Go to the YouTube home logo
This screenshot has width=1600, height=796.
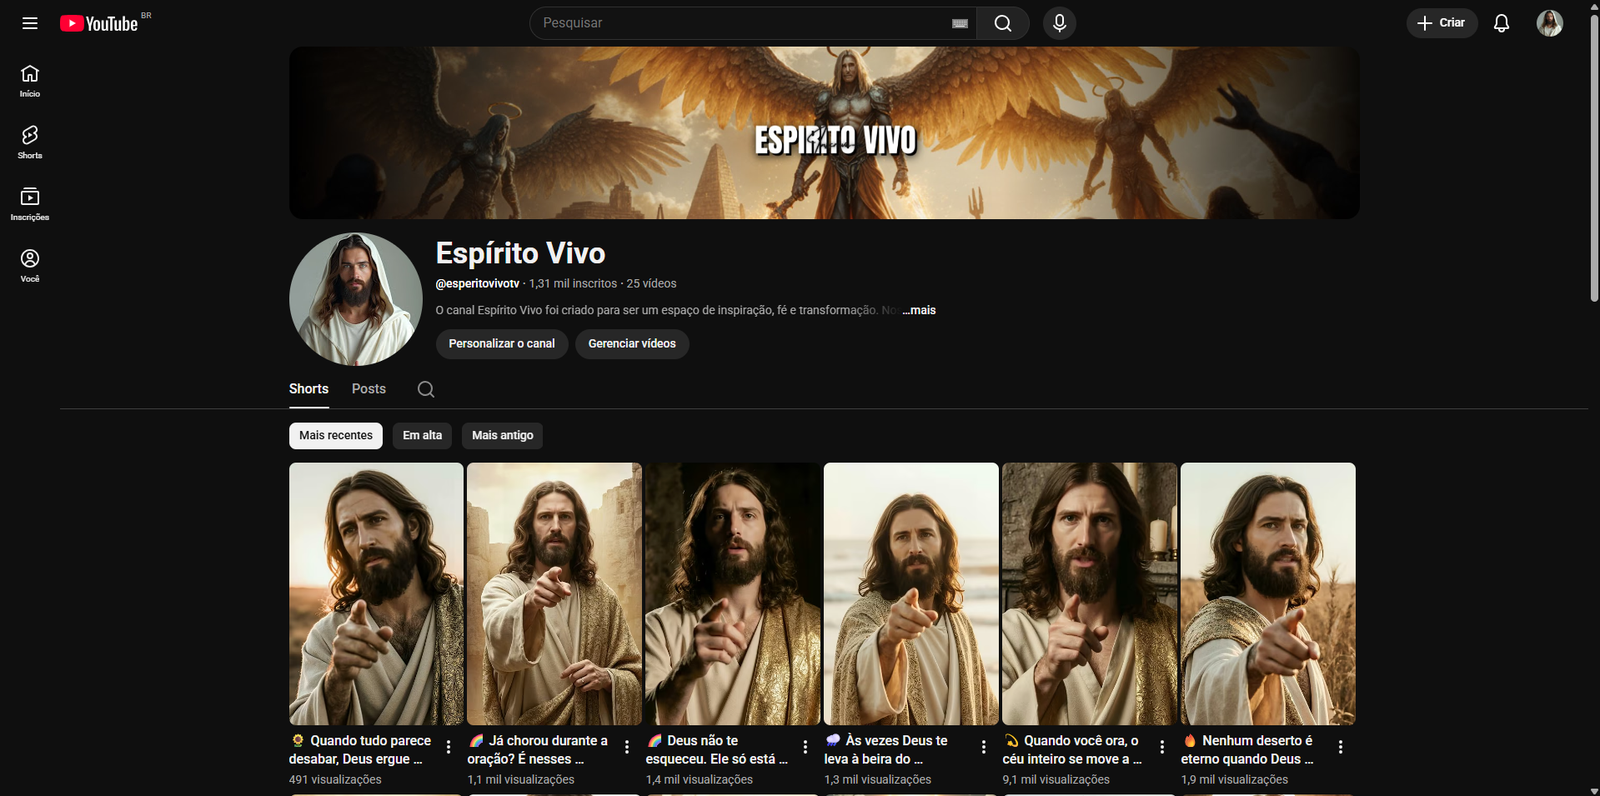(x=99, y=23)
